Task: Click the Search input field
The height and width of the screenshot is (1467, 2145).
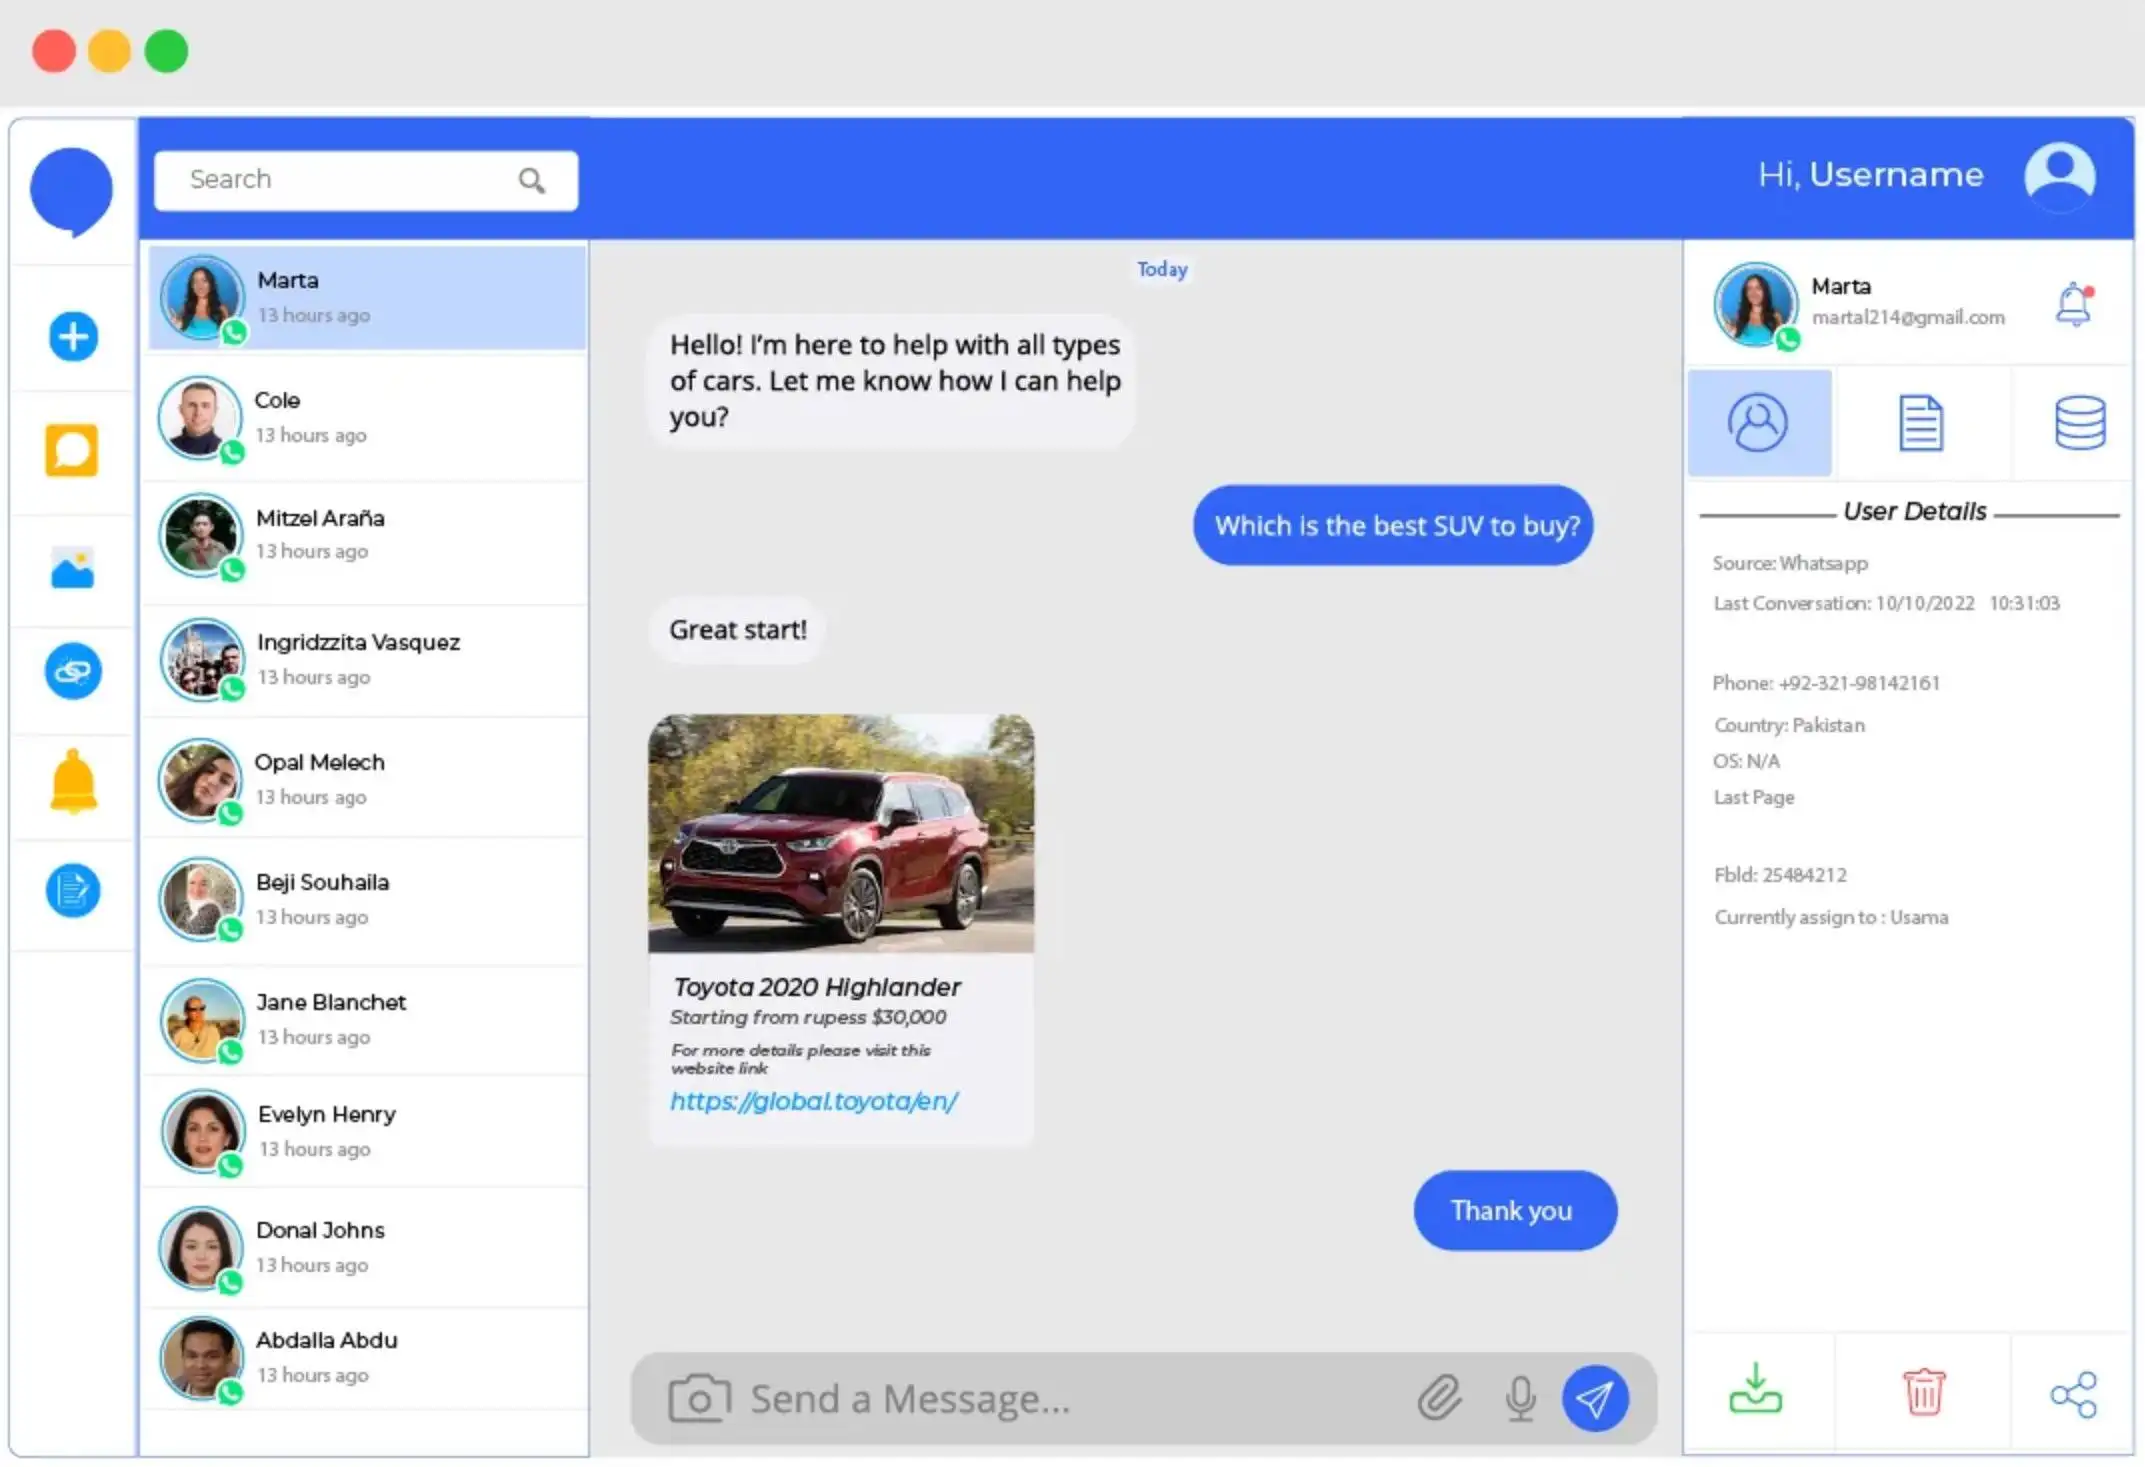Action: coord(366,180)
